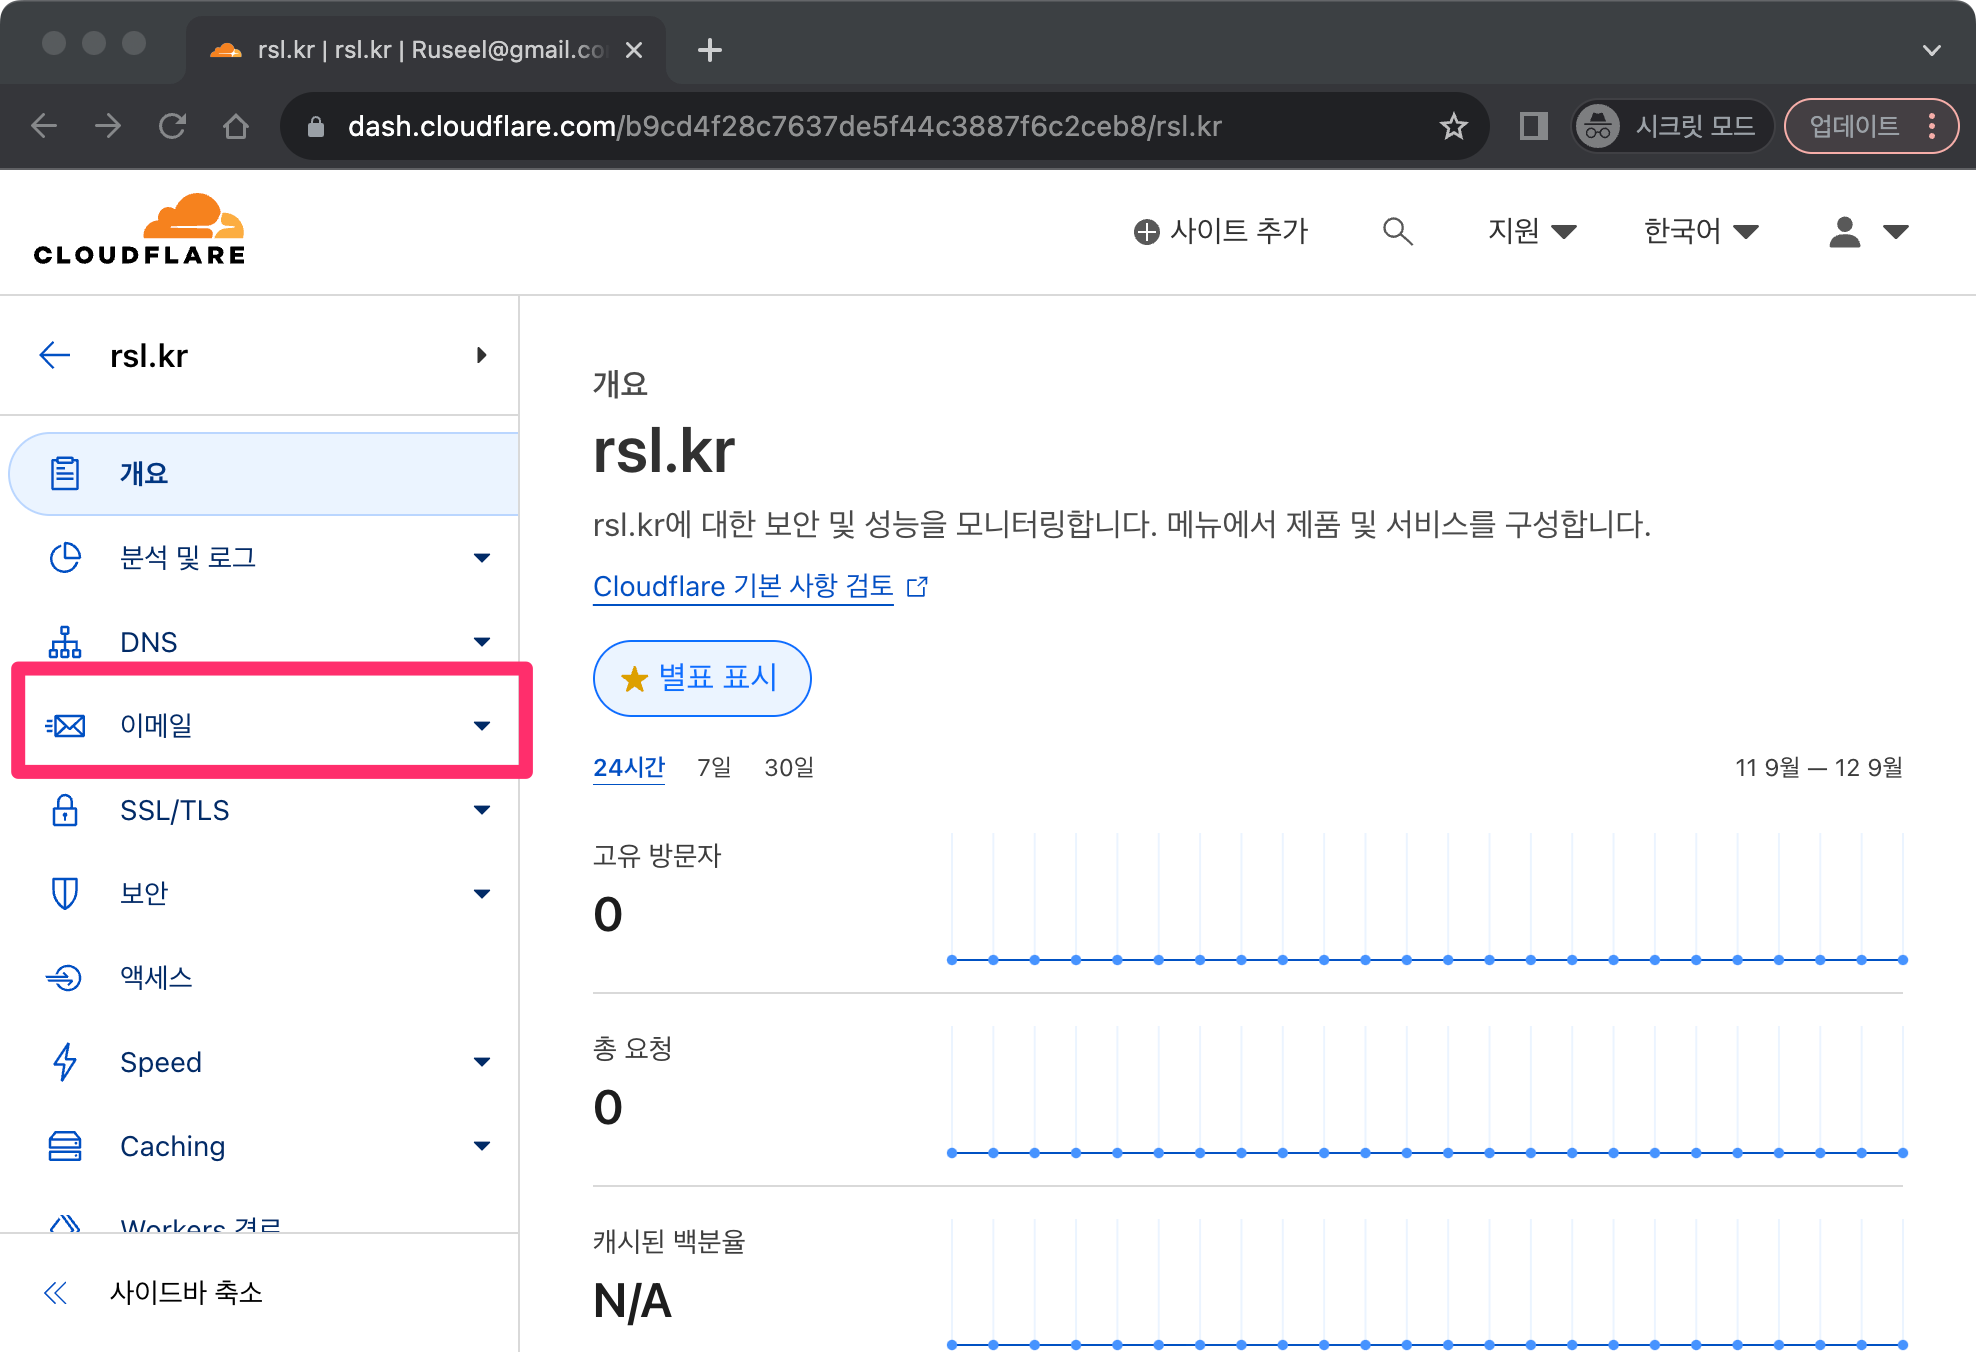Open the browser tab list chevron
Screen dimensions: 1976x1352
pyautogui.click(x=1932, y=50)
